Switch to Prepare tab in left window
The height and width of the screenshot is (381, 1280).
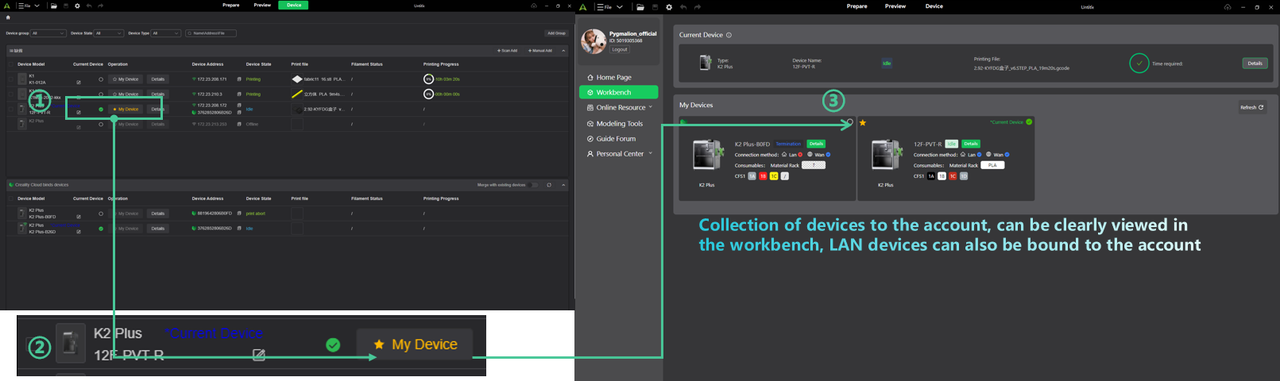(231, 5)
